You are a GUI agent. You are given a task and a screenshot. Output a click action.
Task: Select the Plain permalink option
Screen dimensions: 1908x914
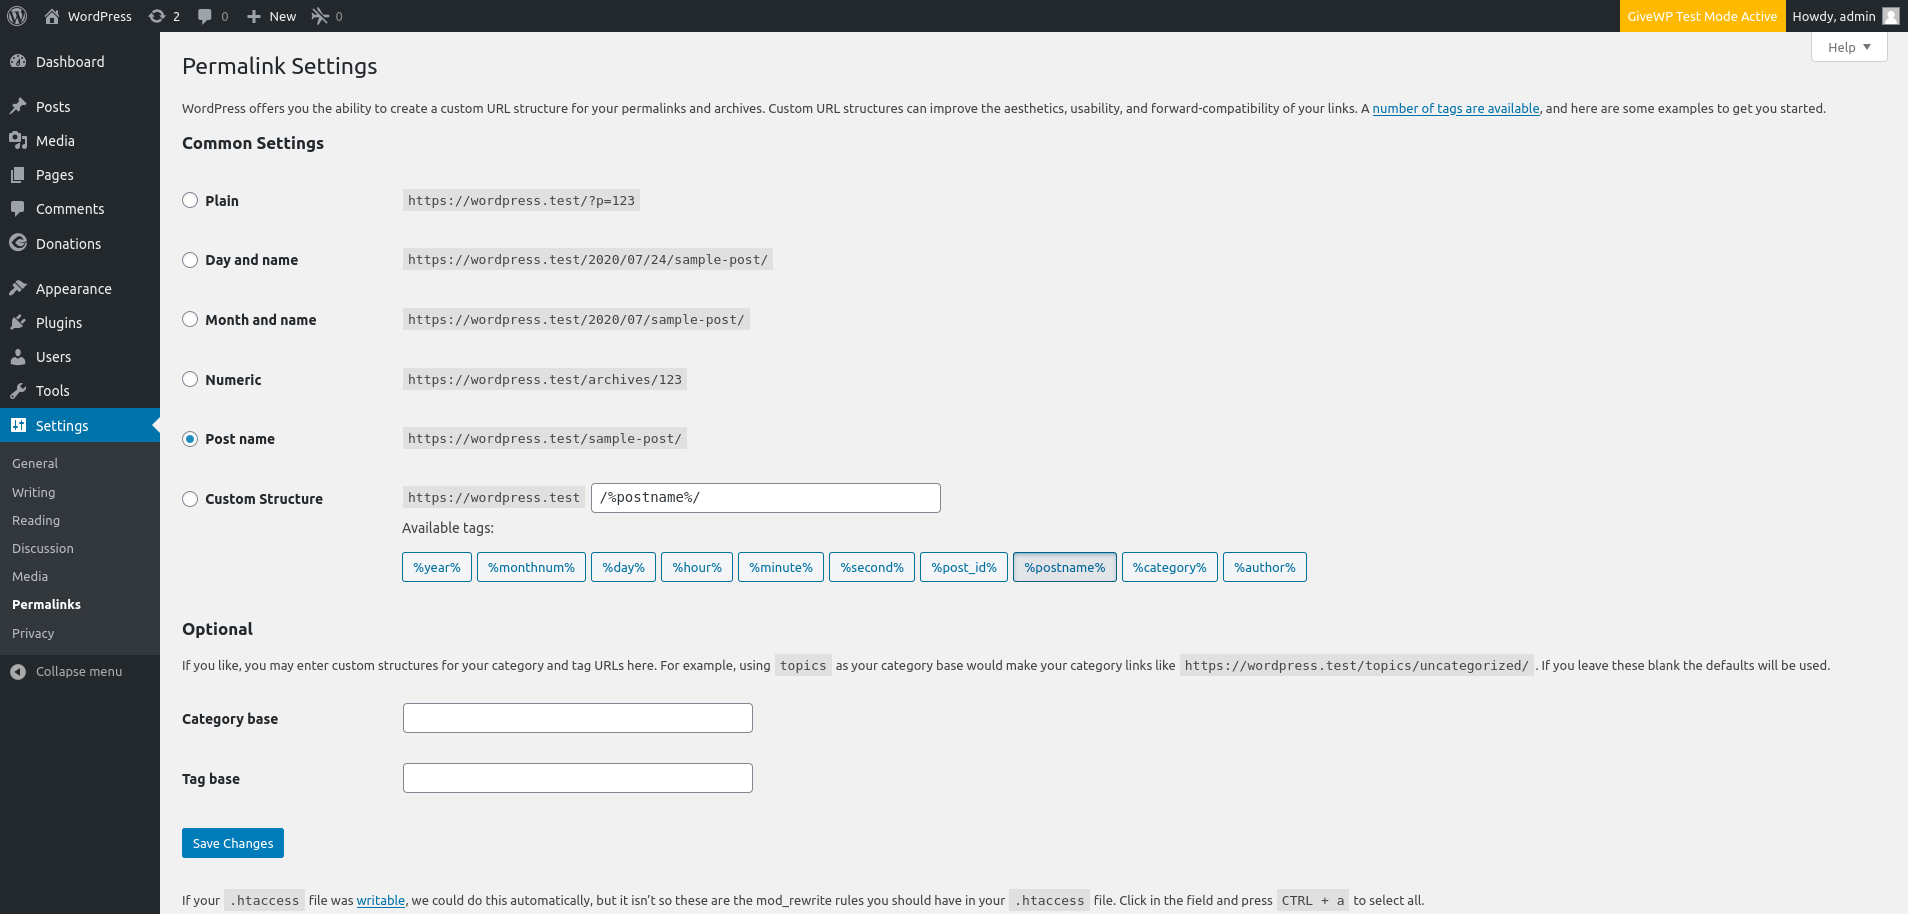(190, 200)
